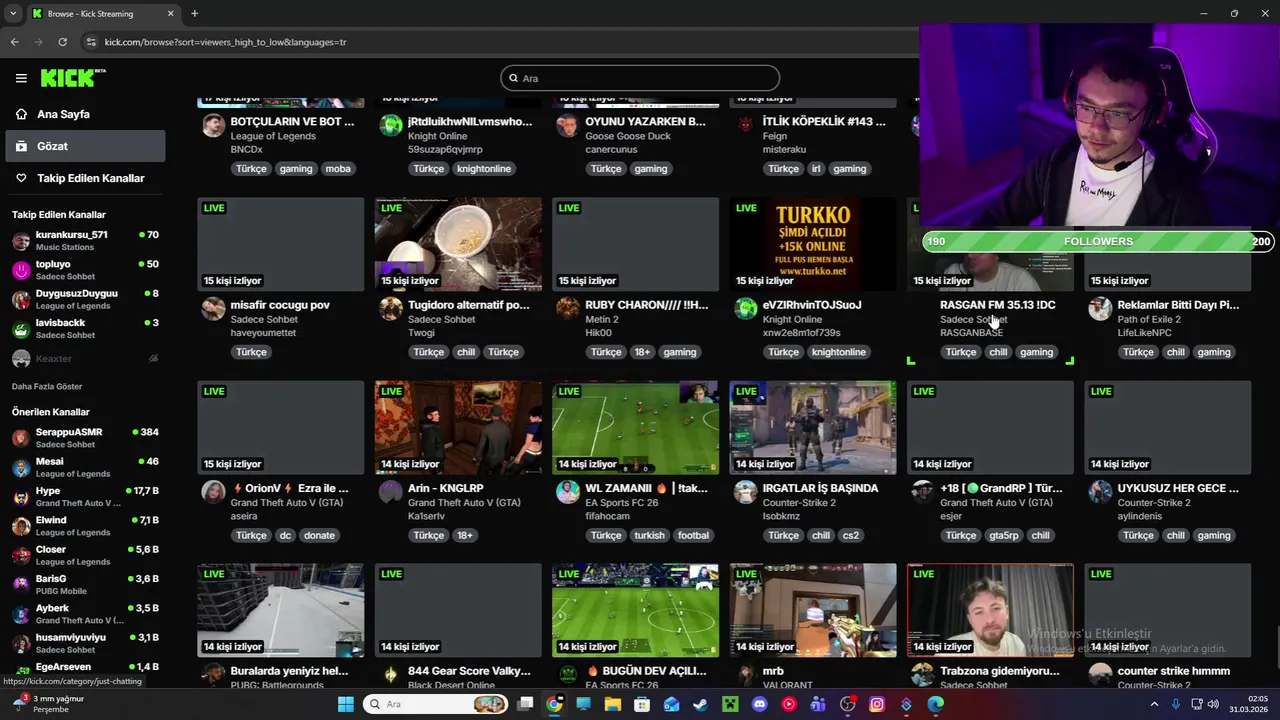The height and width of the screenshot is (720, 1280).
Task: Open Steam from the taskbar
Action: (x=700, y=704)
